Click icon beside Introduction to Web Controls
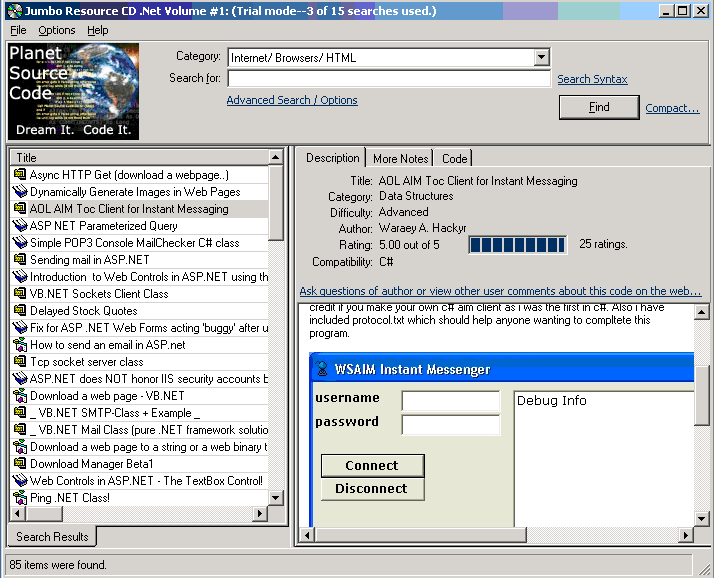 (x=20, y=276)
